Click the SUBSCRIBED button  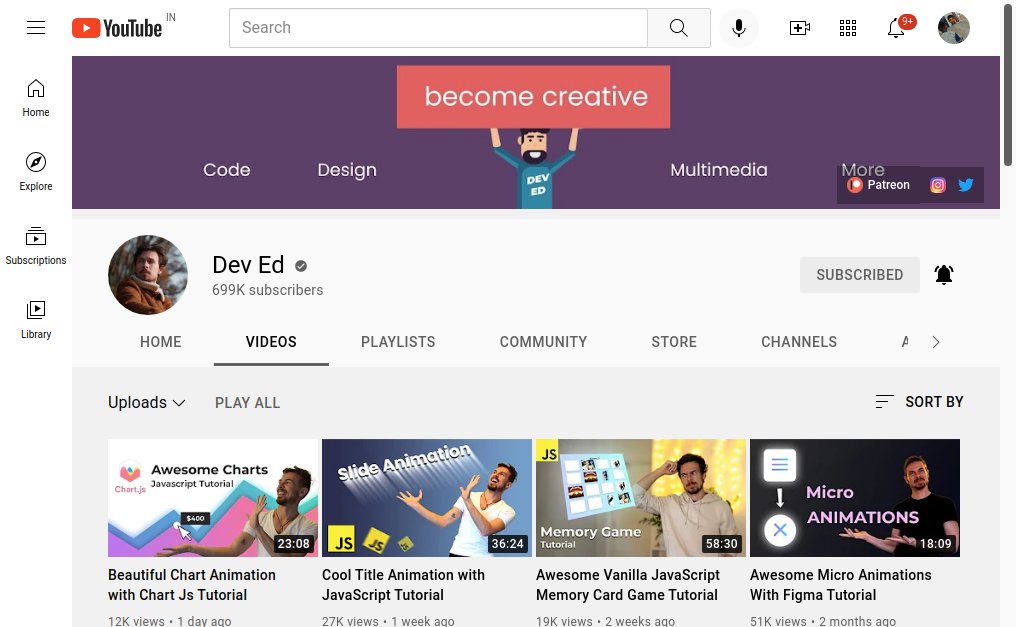click(x=859, y=275)
